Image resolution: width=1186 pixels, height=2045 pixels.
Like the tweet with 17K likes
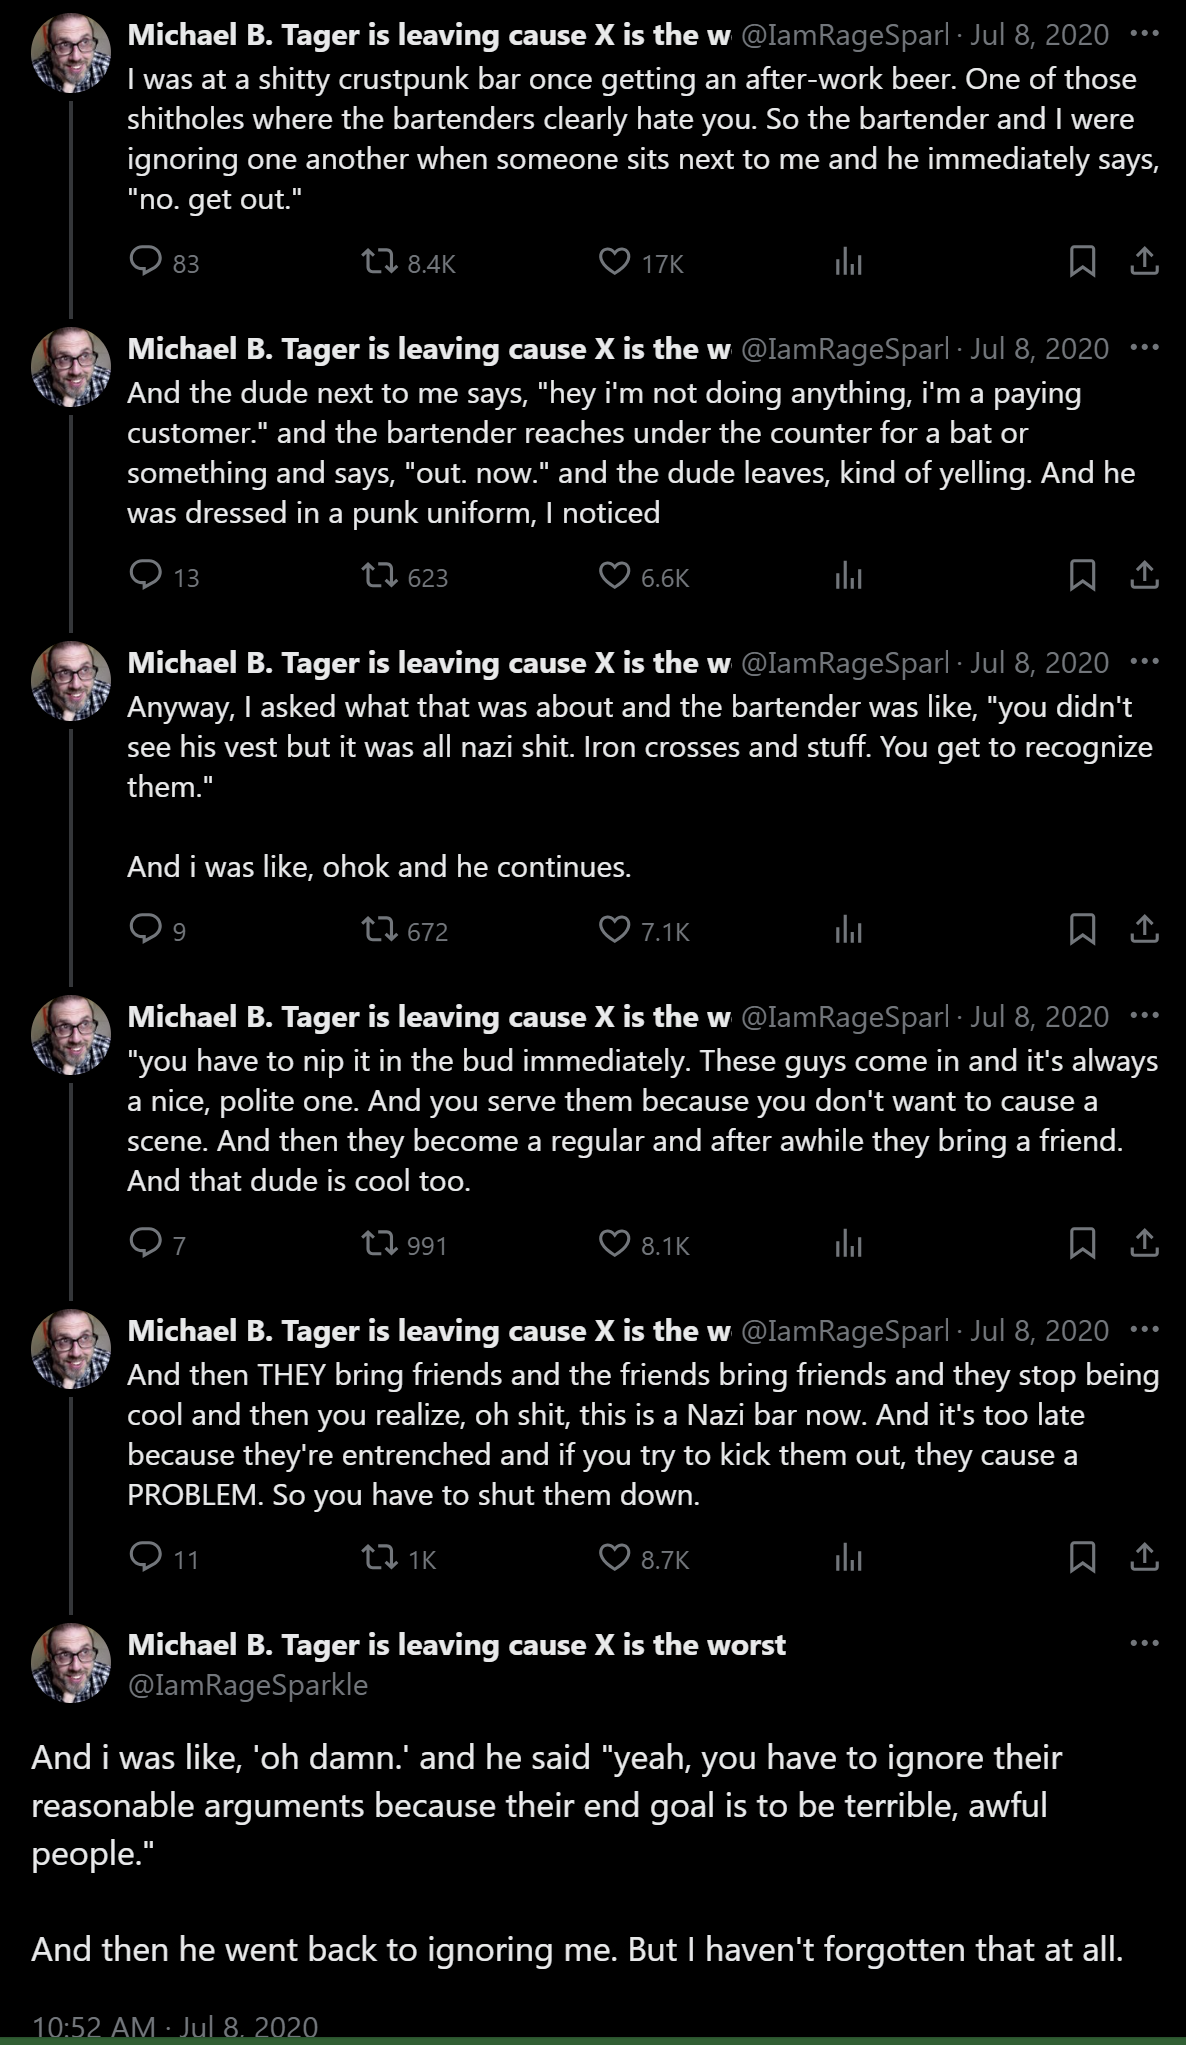(614, 262)
